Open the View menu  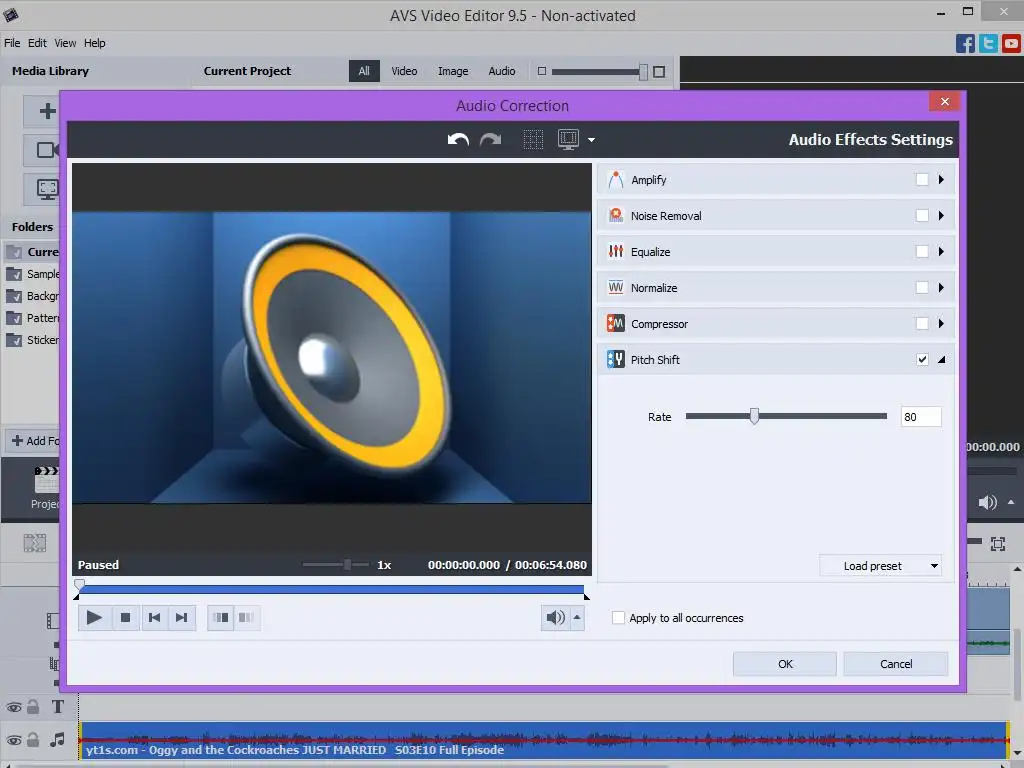65,43
